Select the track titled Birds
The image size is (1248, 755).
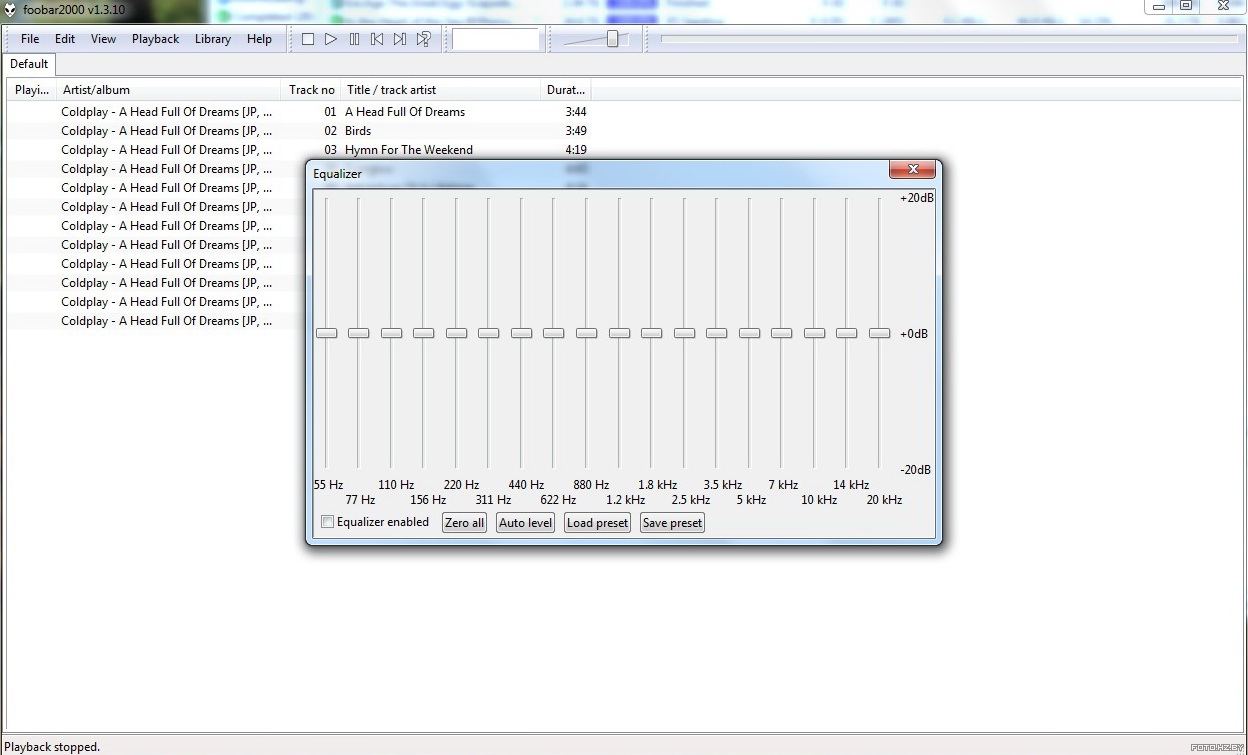pyautogui.click(x=358, y=131)
